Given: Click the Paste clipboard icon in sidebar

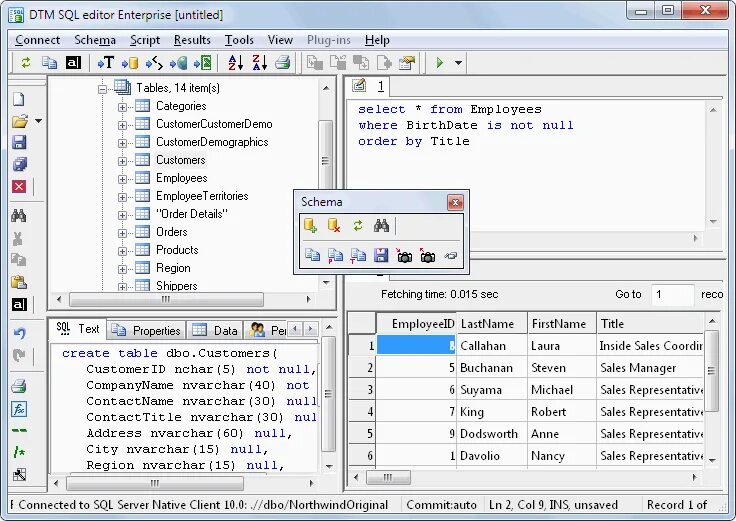Looking at the screenshot, I should click(x=19, y=282).
